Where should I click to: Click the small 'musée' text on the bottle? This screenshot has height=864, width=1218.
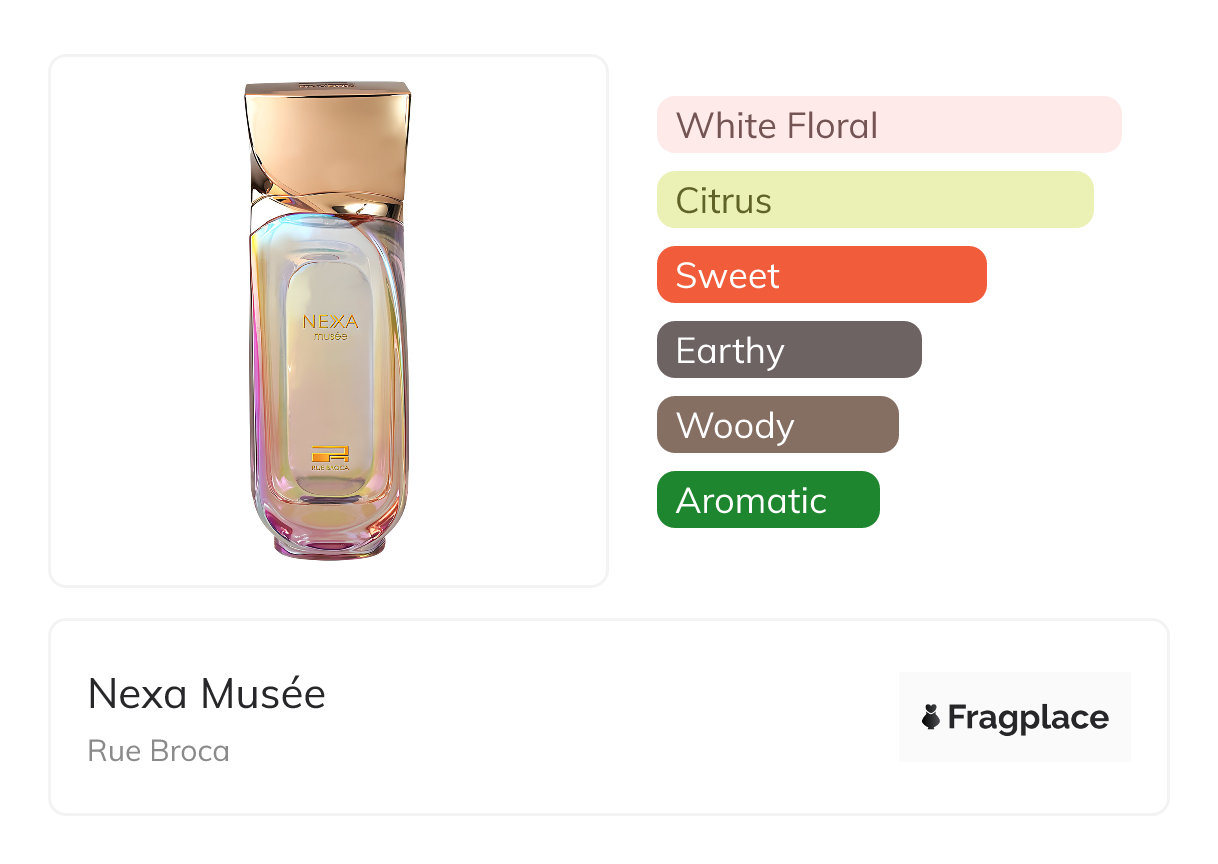330,337
